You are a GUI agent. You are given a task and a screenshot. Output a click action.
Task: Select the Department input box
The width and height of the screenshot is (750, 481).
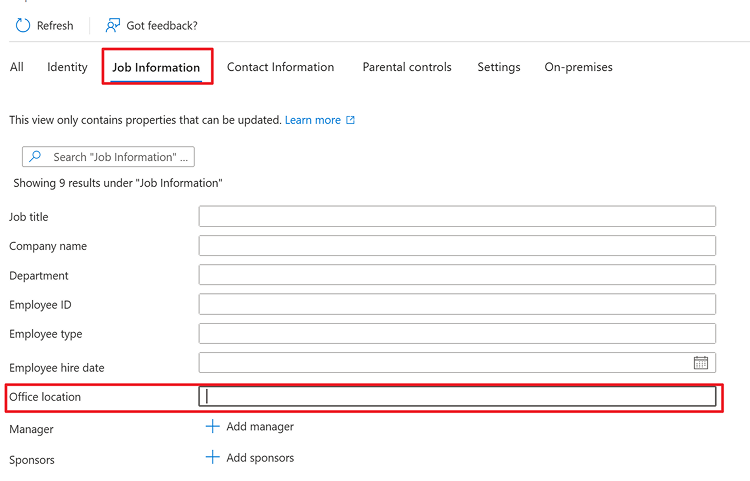457,275
